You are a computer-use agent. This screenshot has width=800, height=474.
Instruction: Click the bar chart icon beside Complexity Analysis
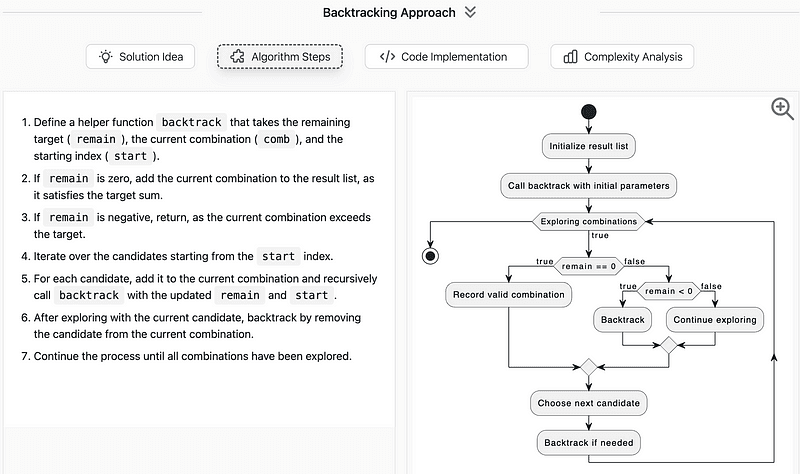(570, 57)
